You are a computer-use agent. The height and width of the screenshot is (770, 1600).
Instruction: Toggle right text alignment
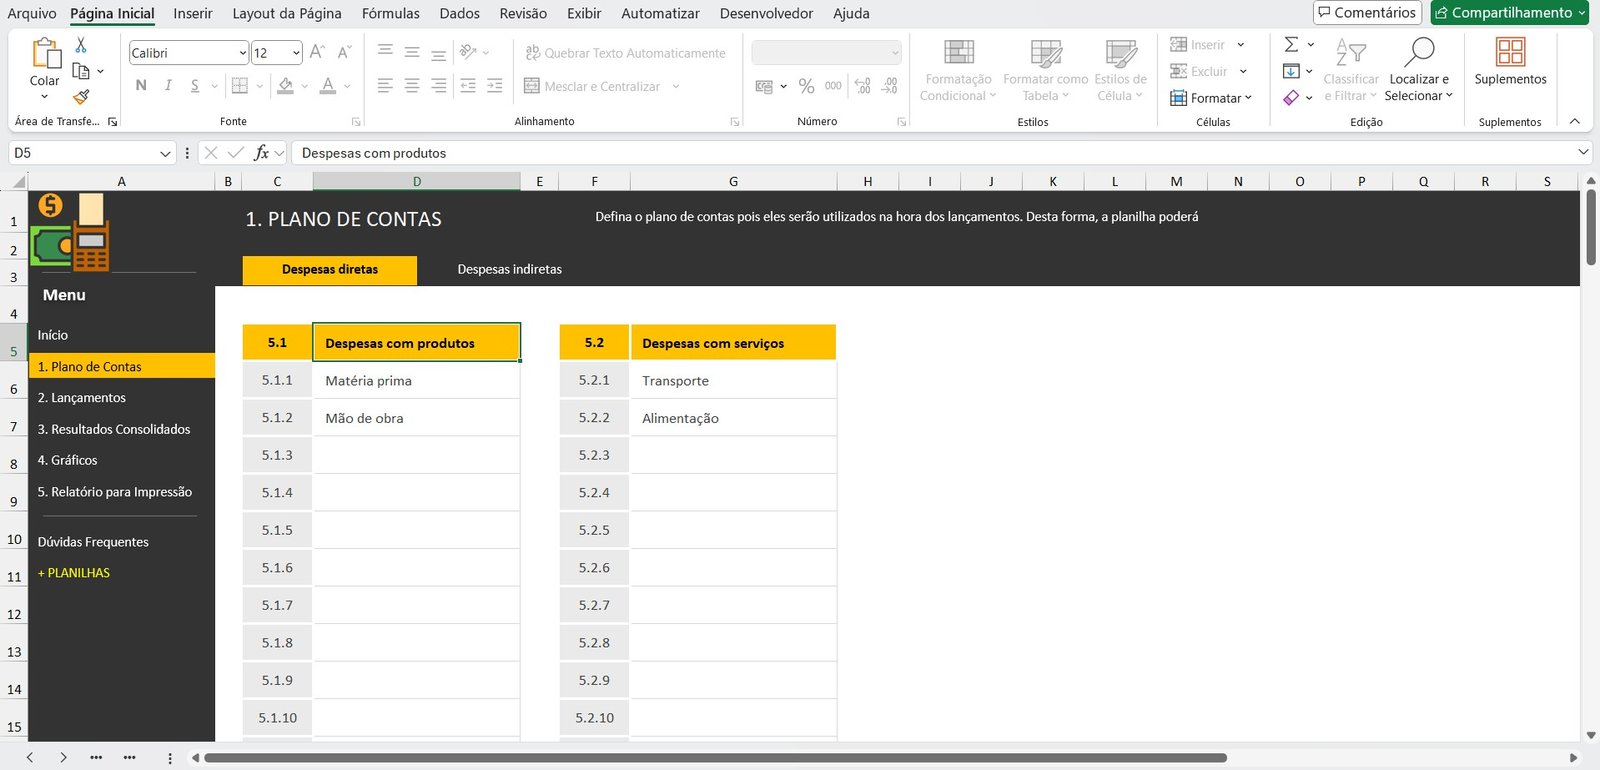(439, 86)
